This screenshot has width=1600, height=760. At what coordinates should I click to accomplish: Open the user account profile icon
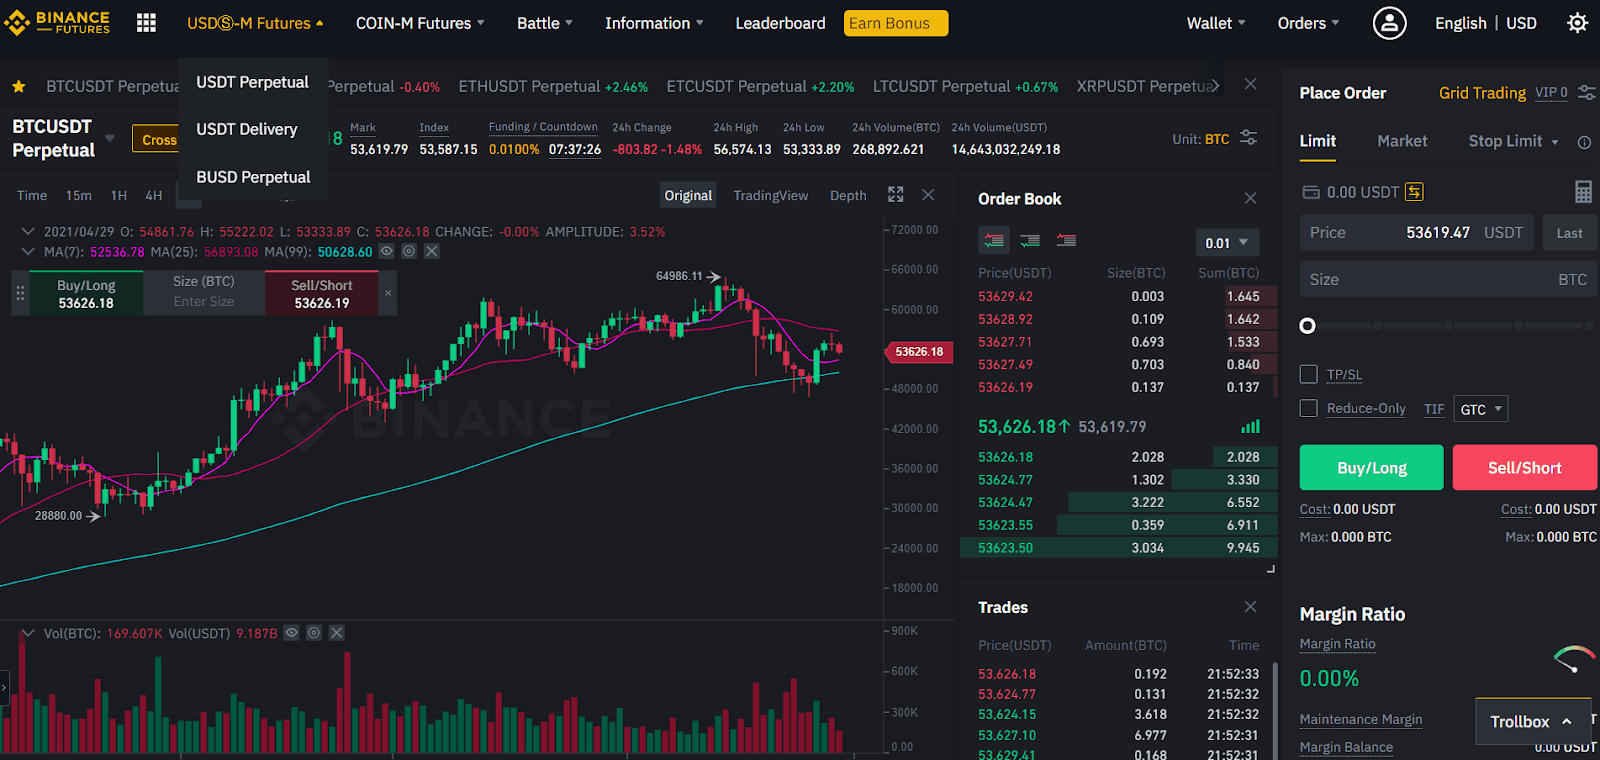[1389, 23]
